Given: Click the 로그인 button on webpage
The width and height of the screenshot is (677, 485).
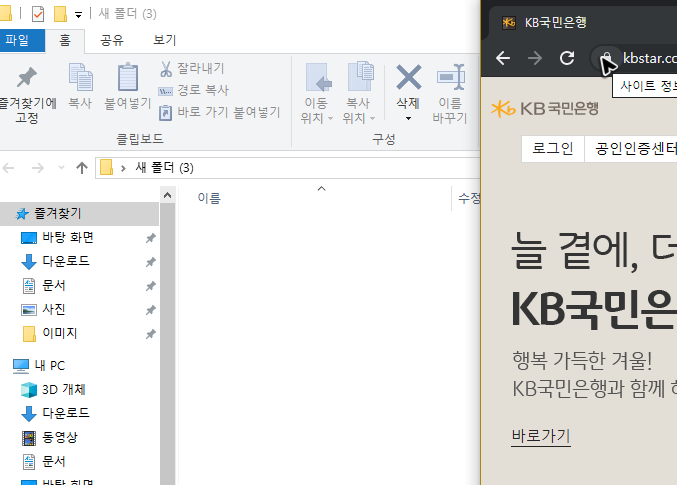Looking at the screenshot, I should (553, 149).
